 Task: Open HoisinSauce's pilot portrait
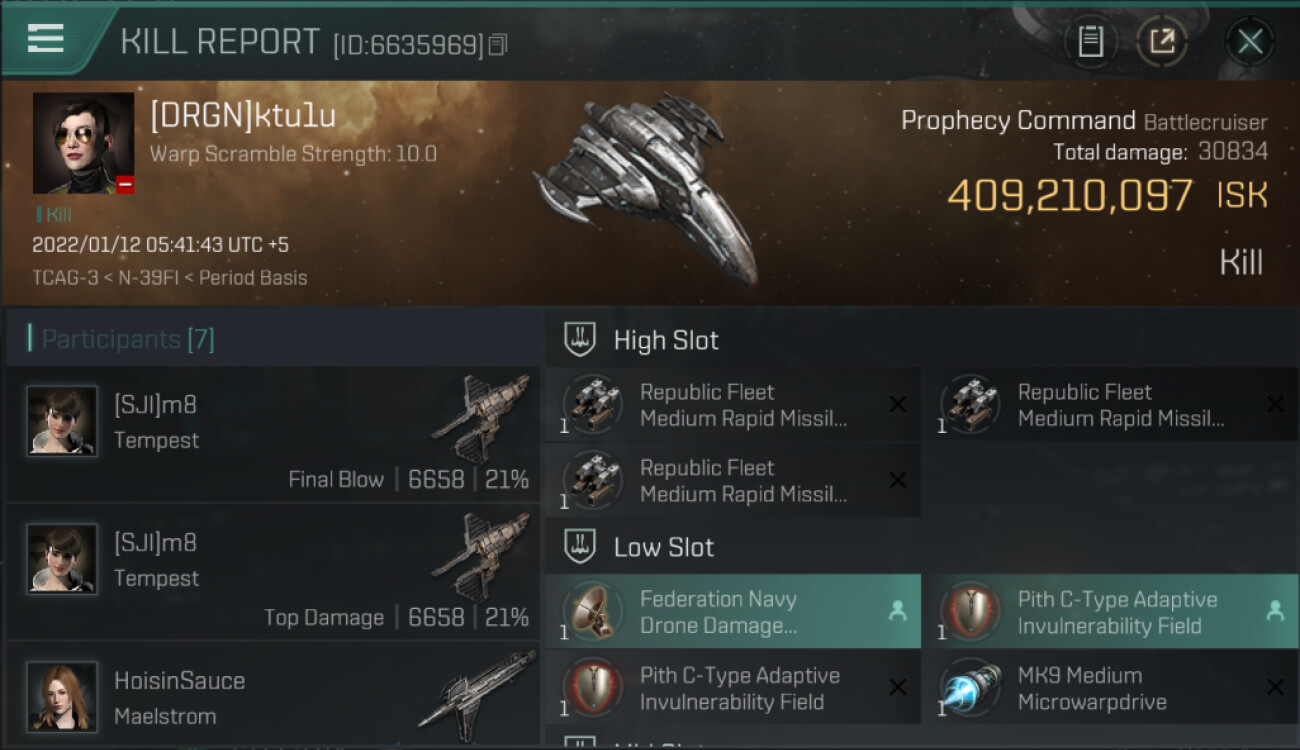(x=62, y=696)
